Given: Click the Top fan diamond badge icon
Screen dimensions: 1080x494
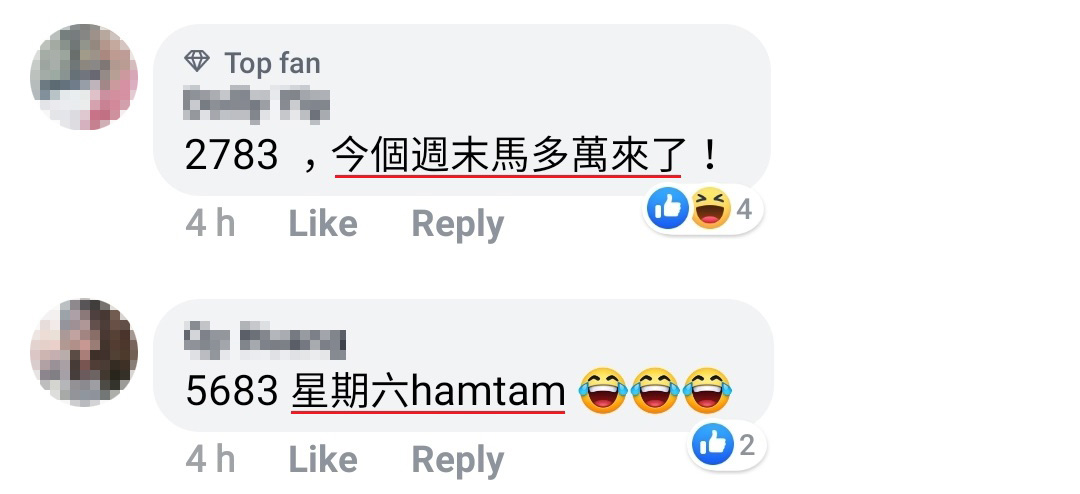Looking at the screenshot, I should (197, 62).
